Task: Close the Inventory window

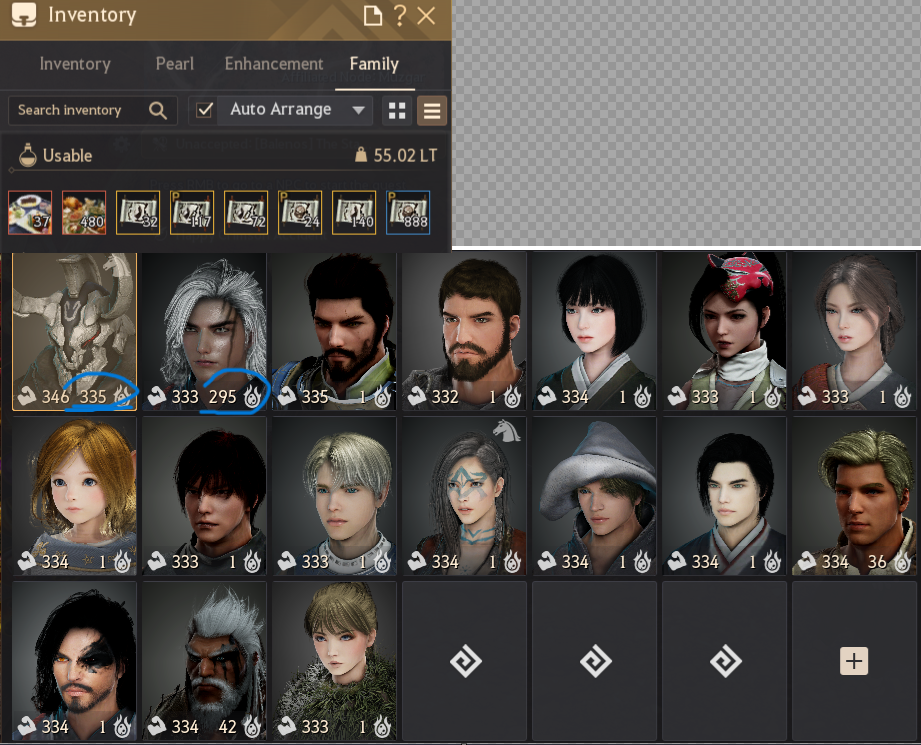Action: (426, 16)
